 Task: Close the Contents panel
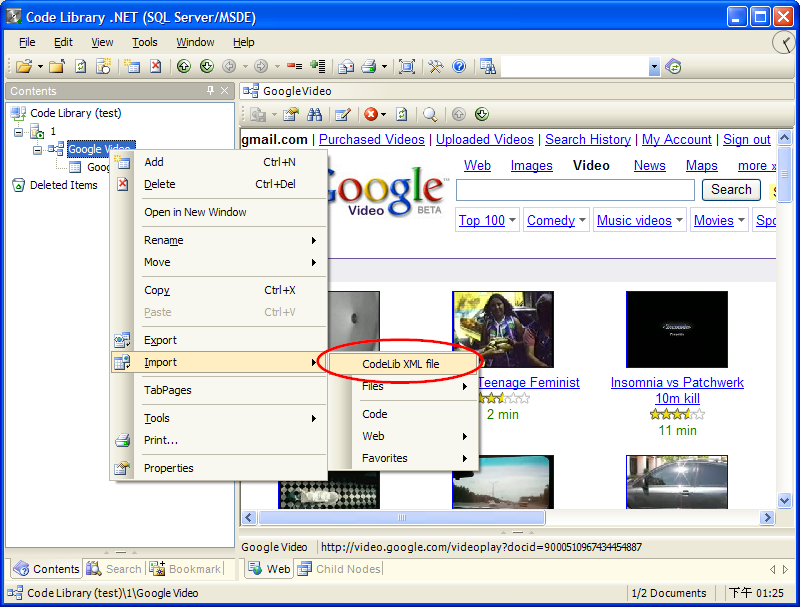click(x=224, y=91)
